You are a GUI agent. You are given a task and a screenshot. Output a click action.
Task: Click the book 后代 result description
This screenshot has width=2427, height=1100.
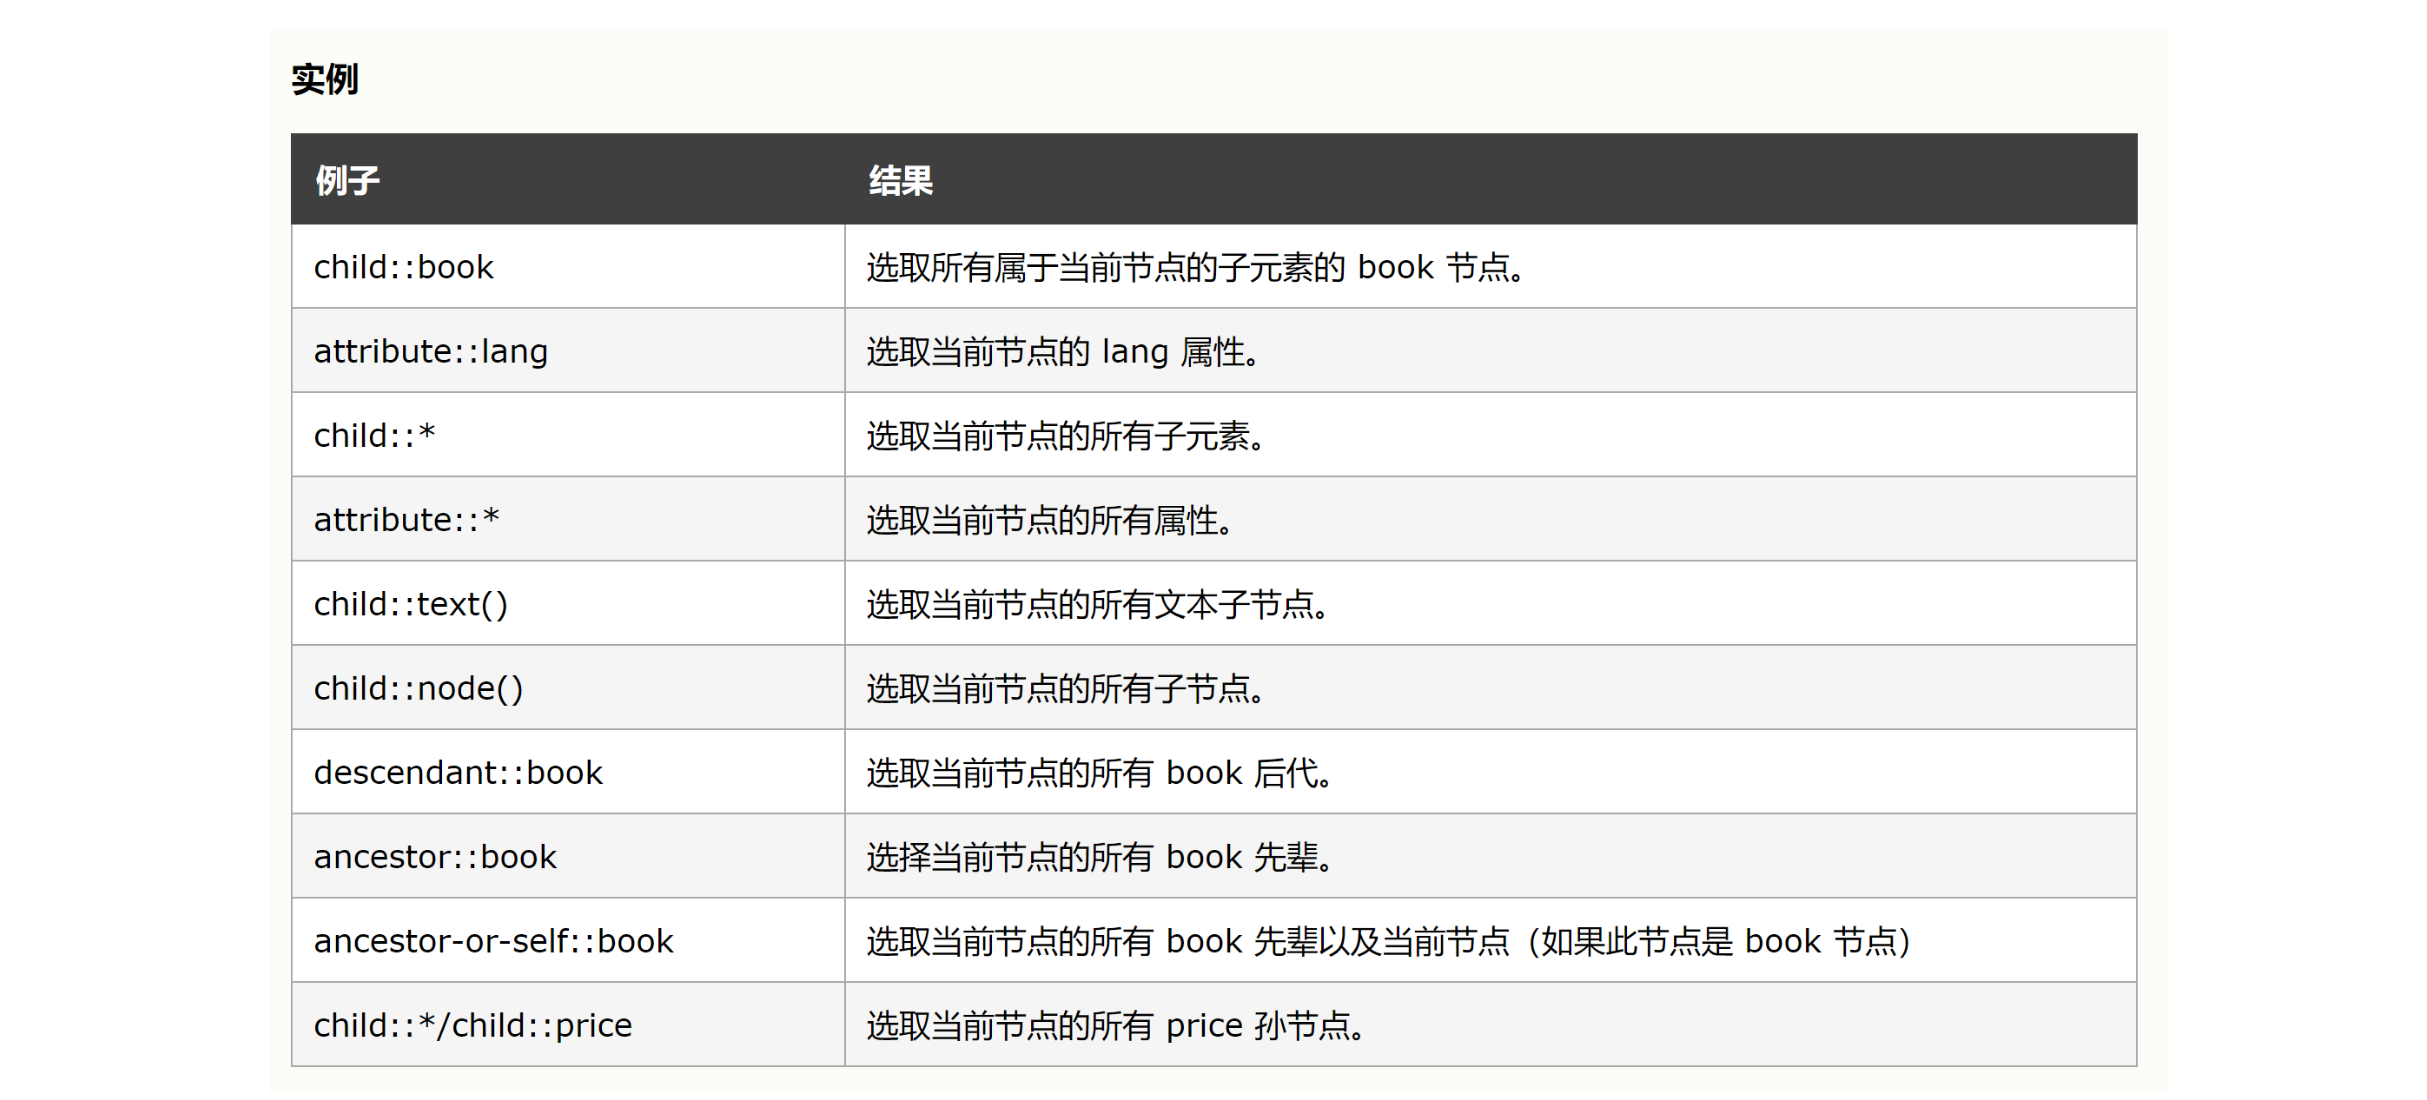pos(1100,773)
